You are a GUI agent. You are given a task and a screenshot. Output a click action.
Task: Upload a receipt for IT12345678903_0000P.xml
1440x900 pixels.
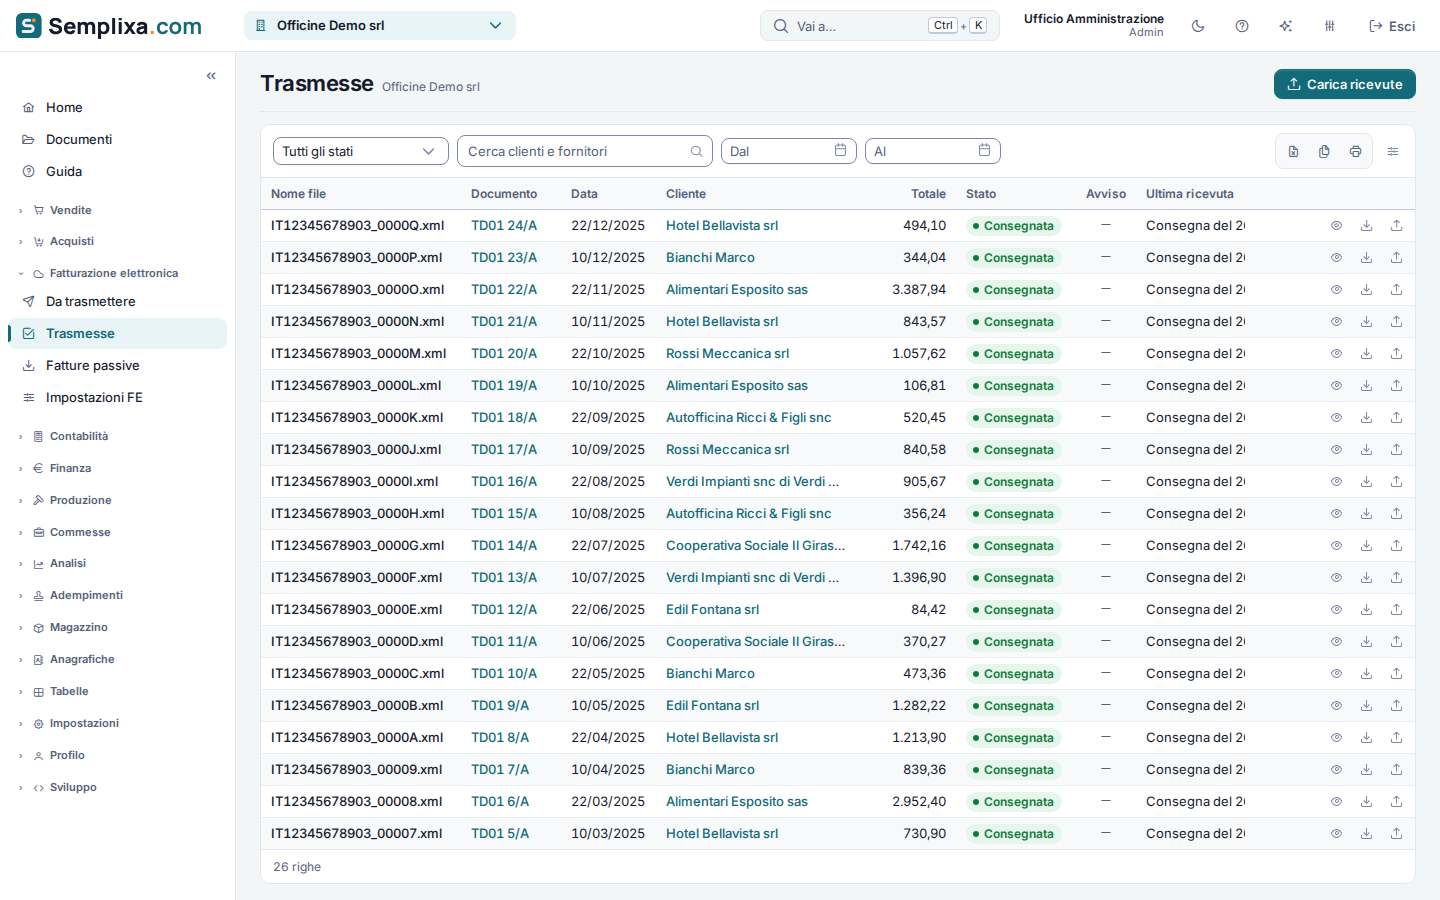tap(1396, 258)
